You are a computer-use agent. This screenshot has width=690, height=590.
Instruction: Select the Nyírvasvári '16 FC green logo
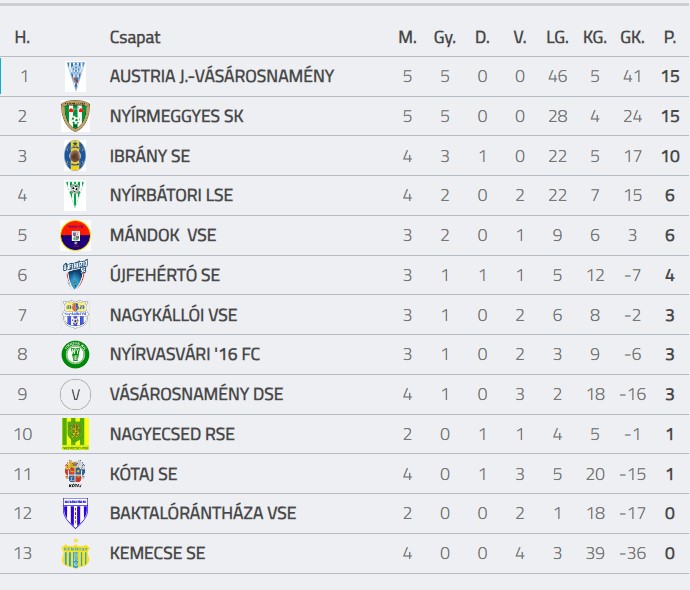tap(75, 354)
